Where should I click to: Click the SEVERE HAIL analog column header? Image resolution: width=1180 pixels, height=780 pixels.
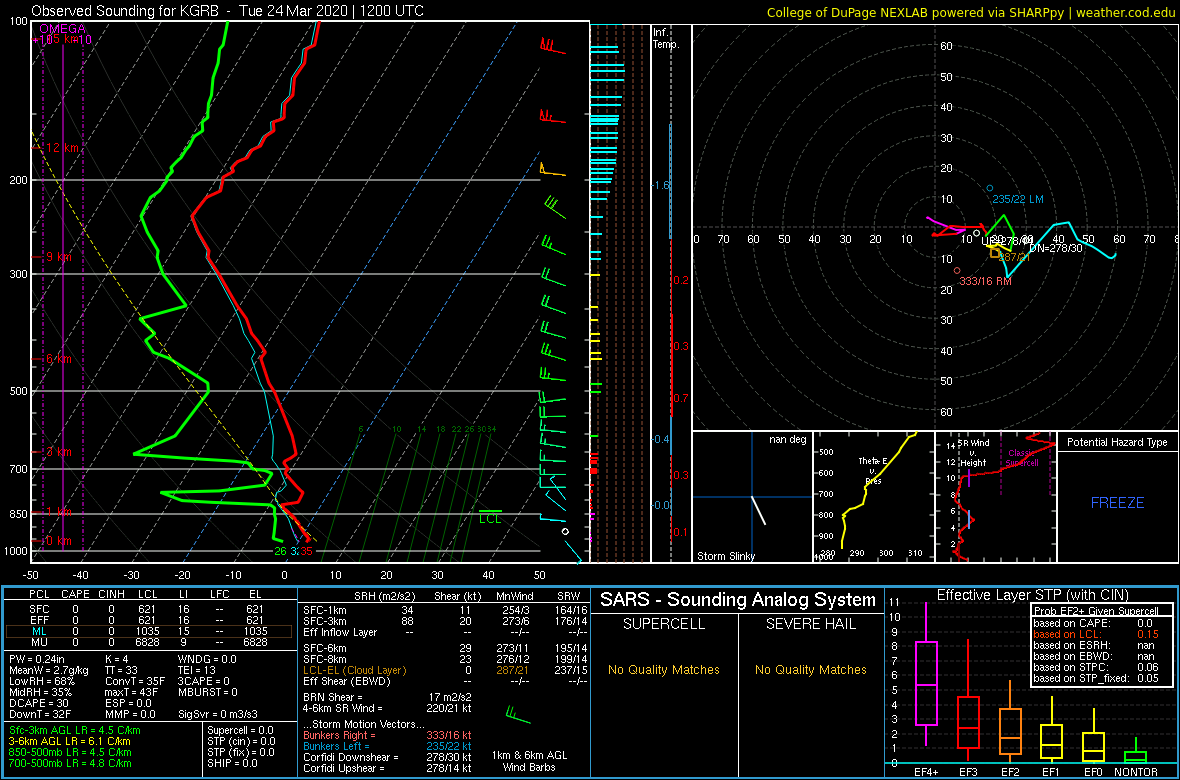(x=811, y=624)
